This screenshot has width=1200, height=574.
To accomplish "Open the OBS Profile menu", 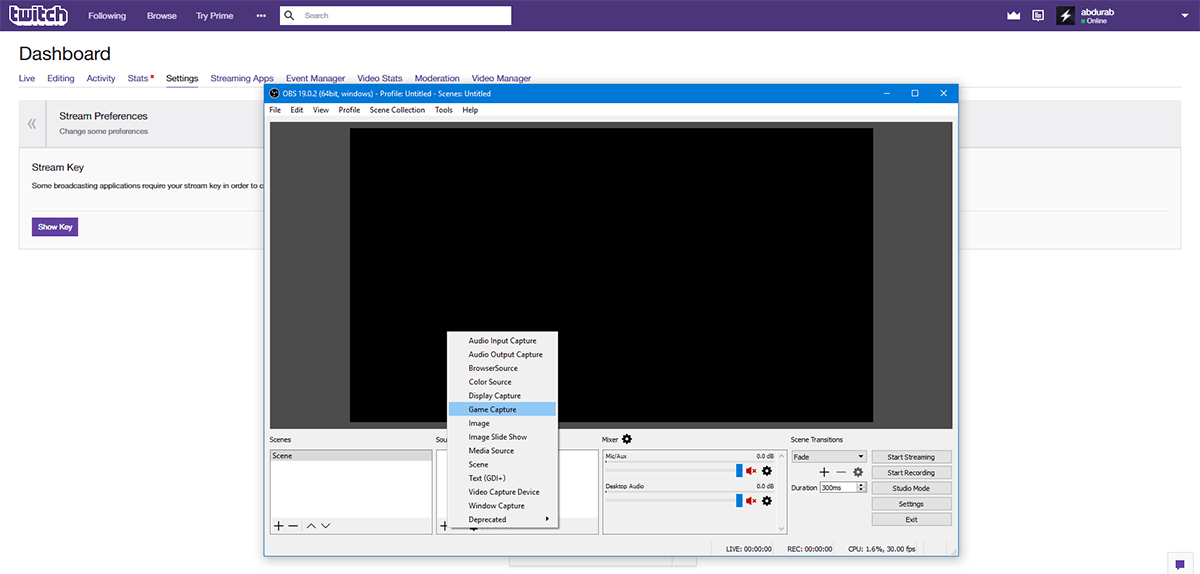I will click(x=349, y=110).
